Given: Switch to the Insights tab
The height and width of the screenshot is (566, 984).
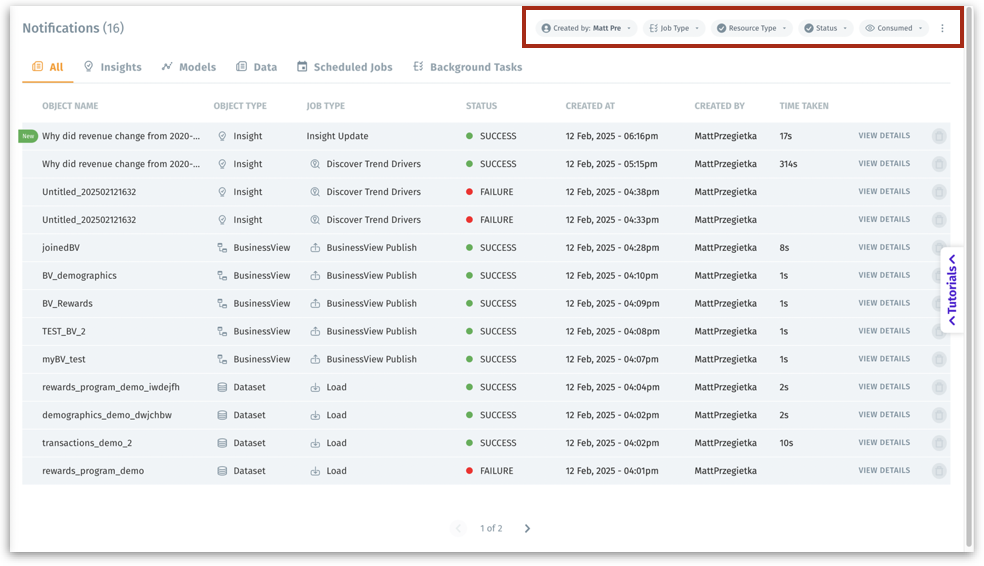Looking at the screenshot, I should click(x=112, y=67).
